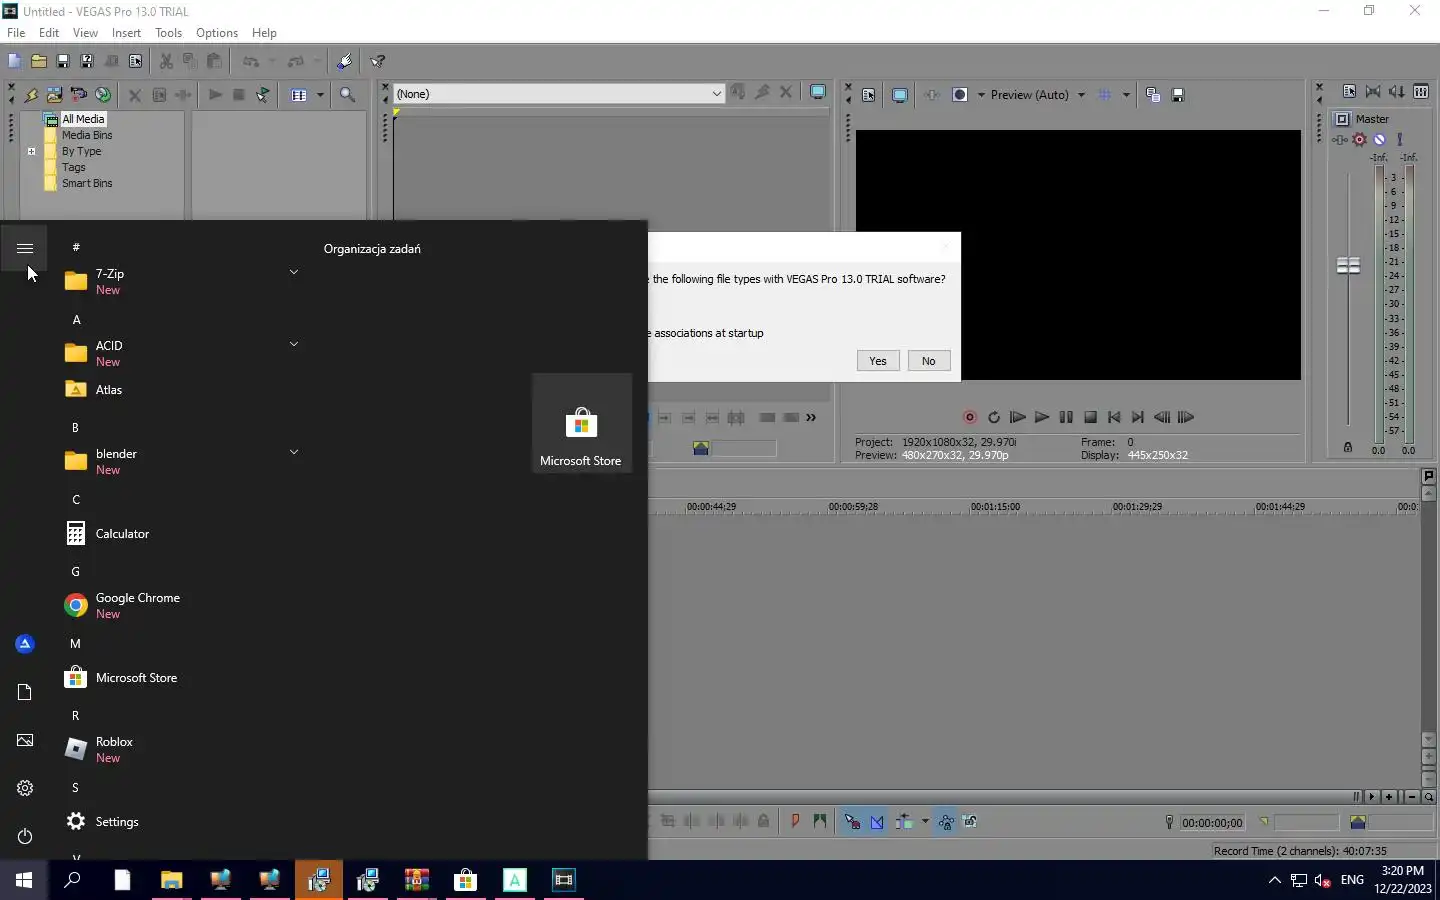Open the View menu
Viewport: 1440px width, 900px height.
click(86, 33)
